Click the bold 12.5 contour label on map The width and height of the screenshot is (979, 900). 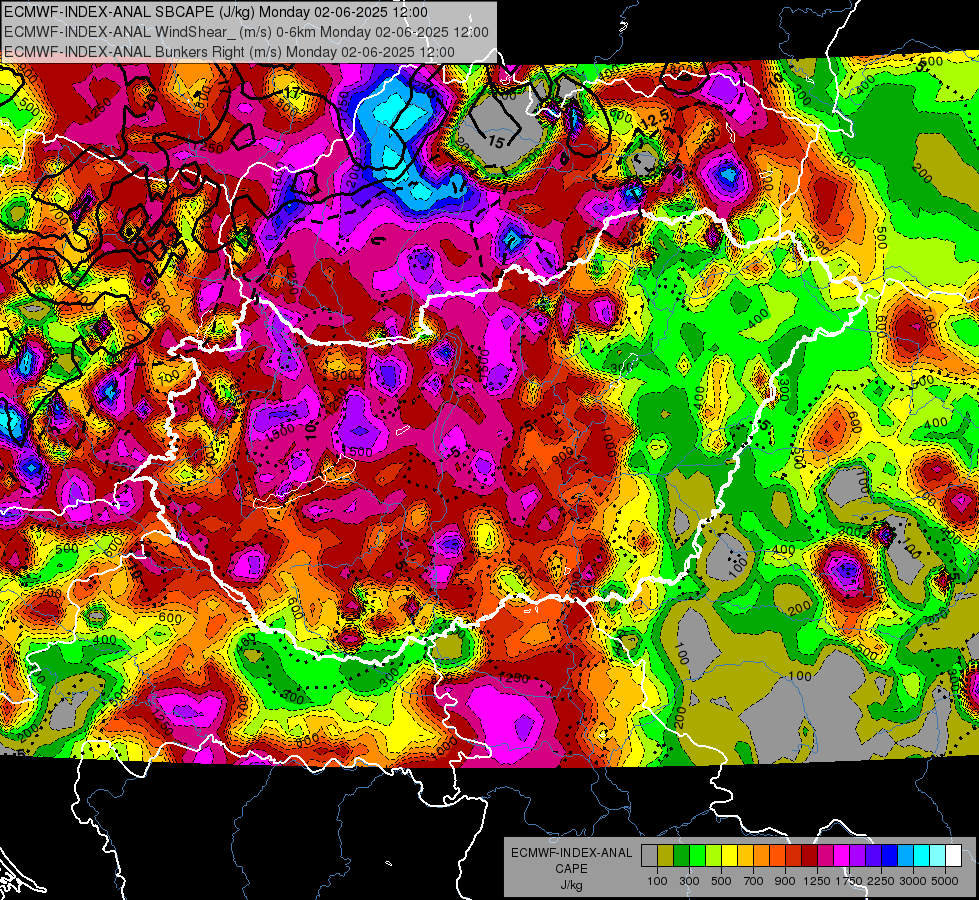click(656, 118)
